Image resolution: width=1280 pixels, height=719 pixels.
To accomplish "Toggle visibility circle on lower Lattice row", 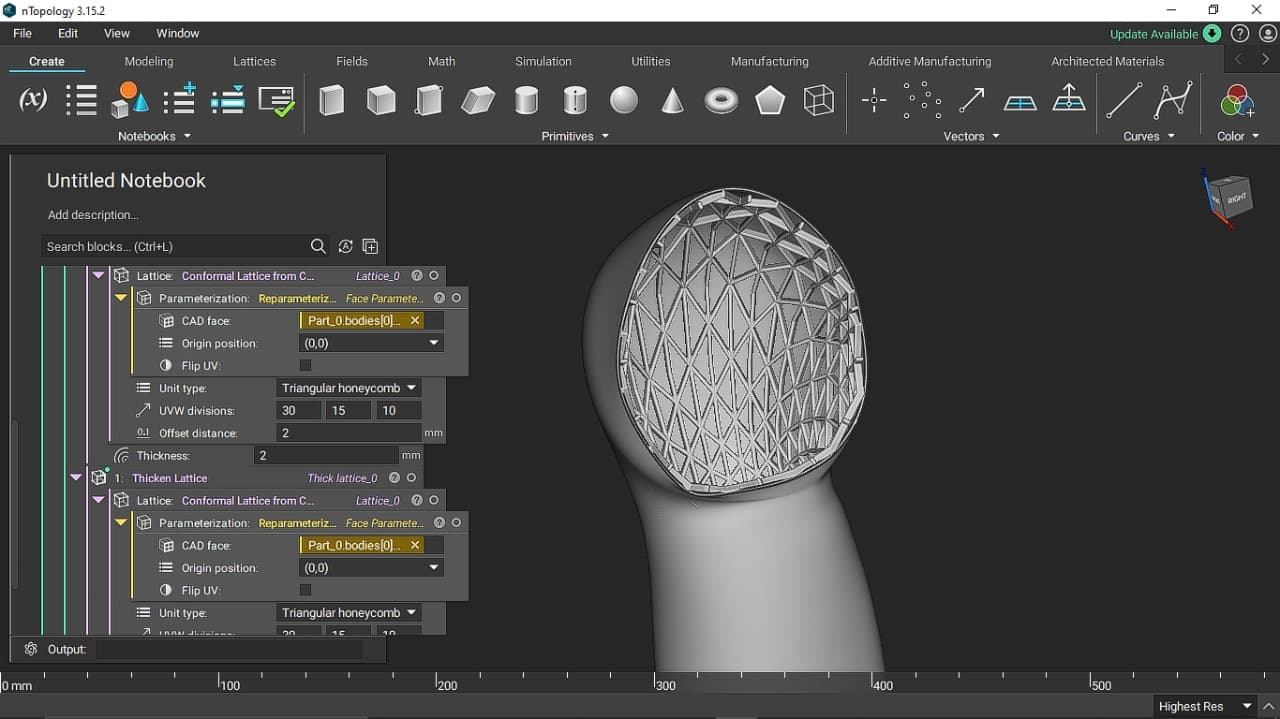I will point(434,500).
